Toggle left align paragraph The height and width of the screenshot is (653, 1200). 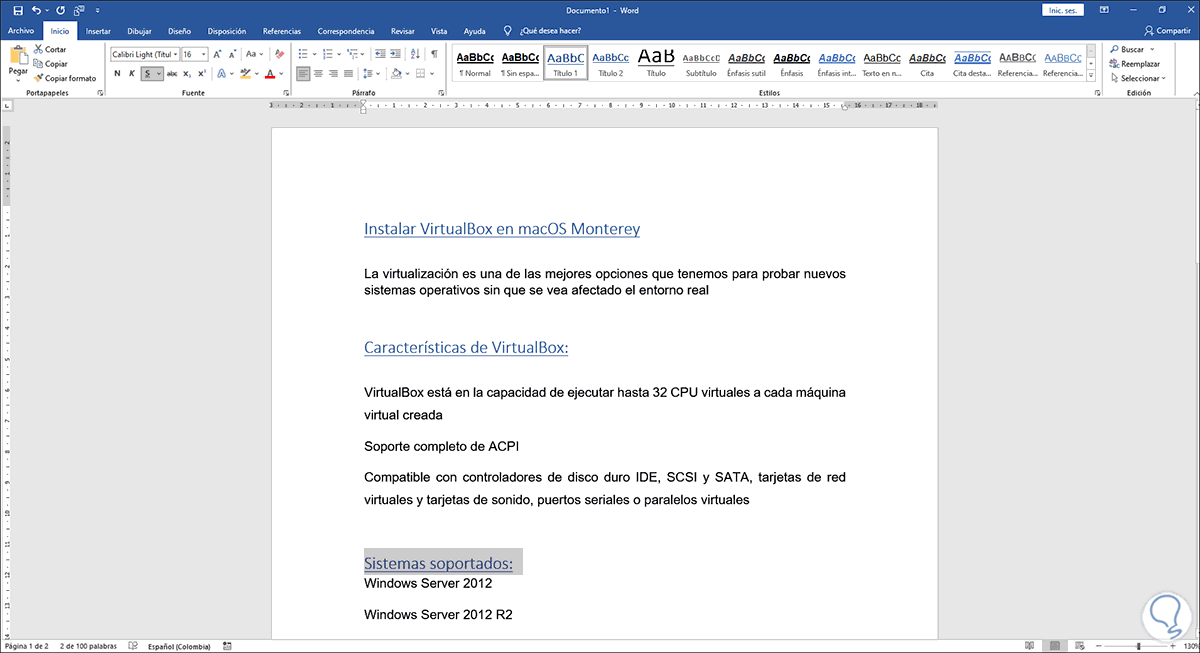[x=304, y=74]
